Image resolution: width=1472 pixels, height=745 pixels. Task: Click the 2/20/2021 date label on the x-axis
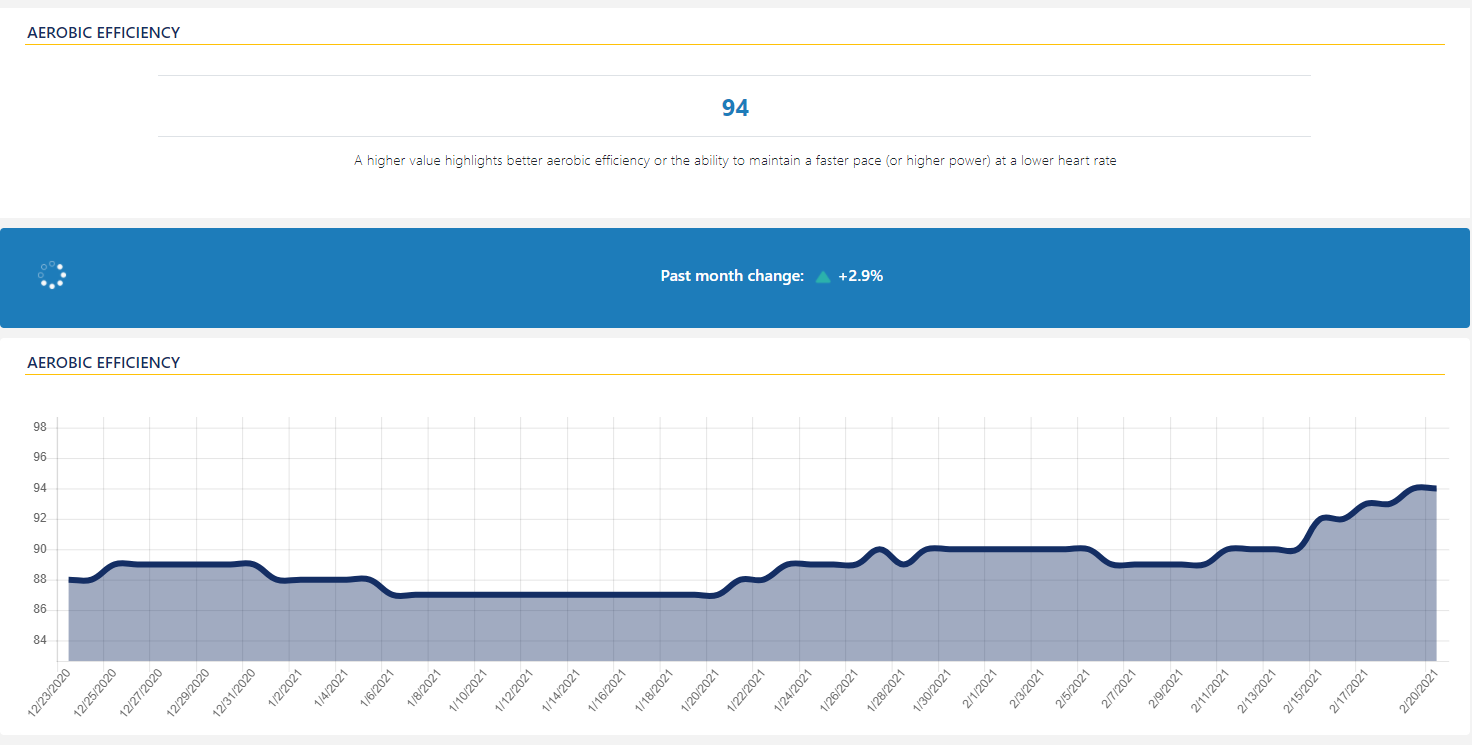(1420, 690)
